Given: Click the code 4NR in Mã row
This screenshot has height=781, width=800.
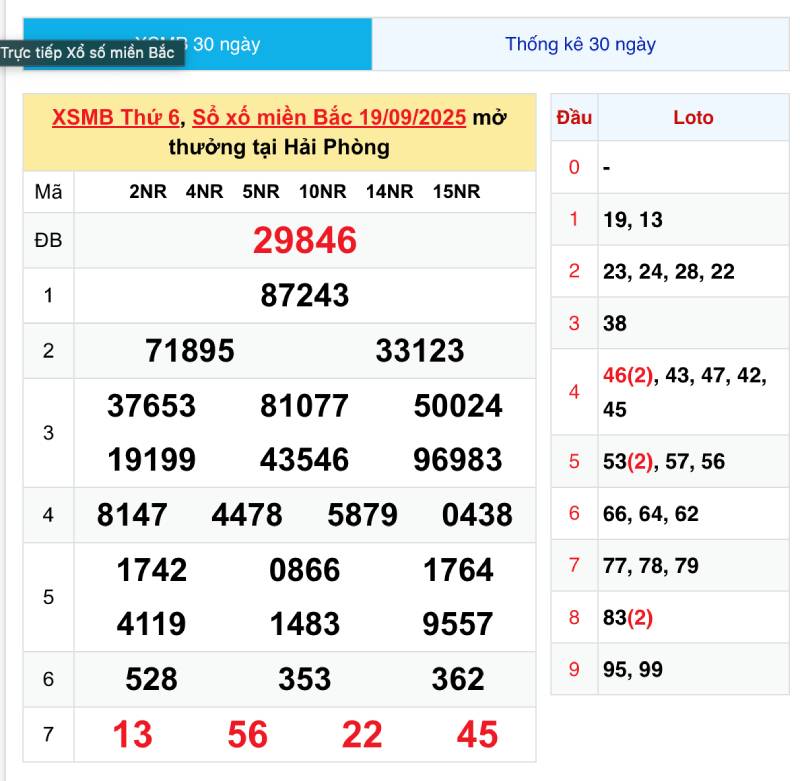Looking at the screenshot, I should coord(204,192).
